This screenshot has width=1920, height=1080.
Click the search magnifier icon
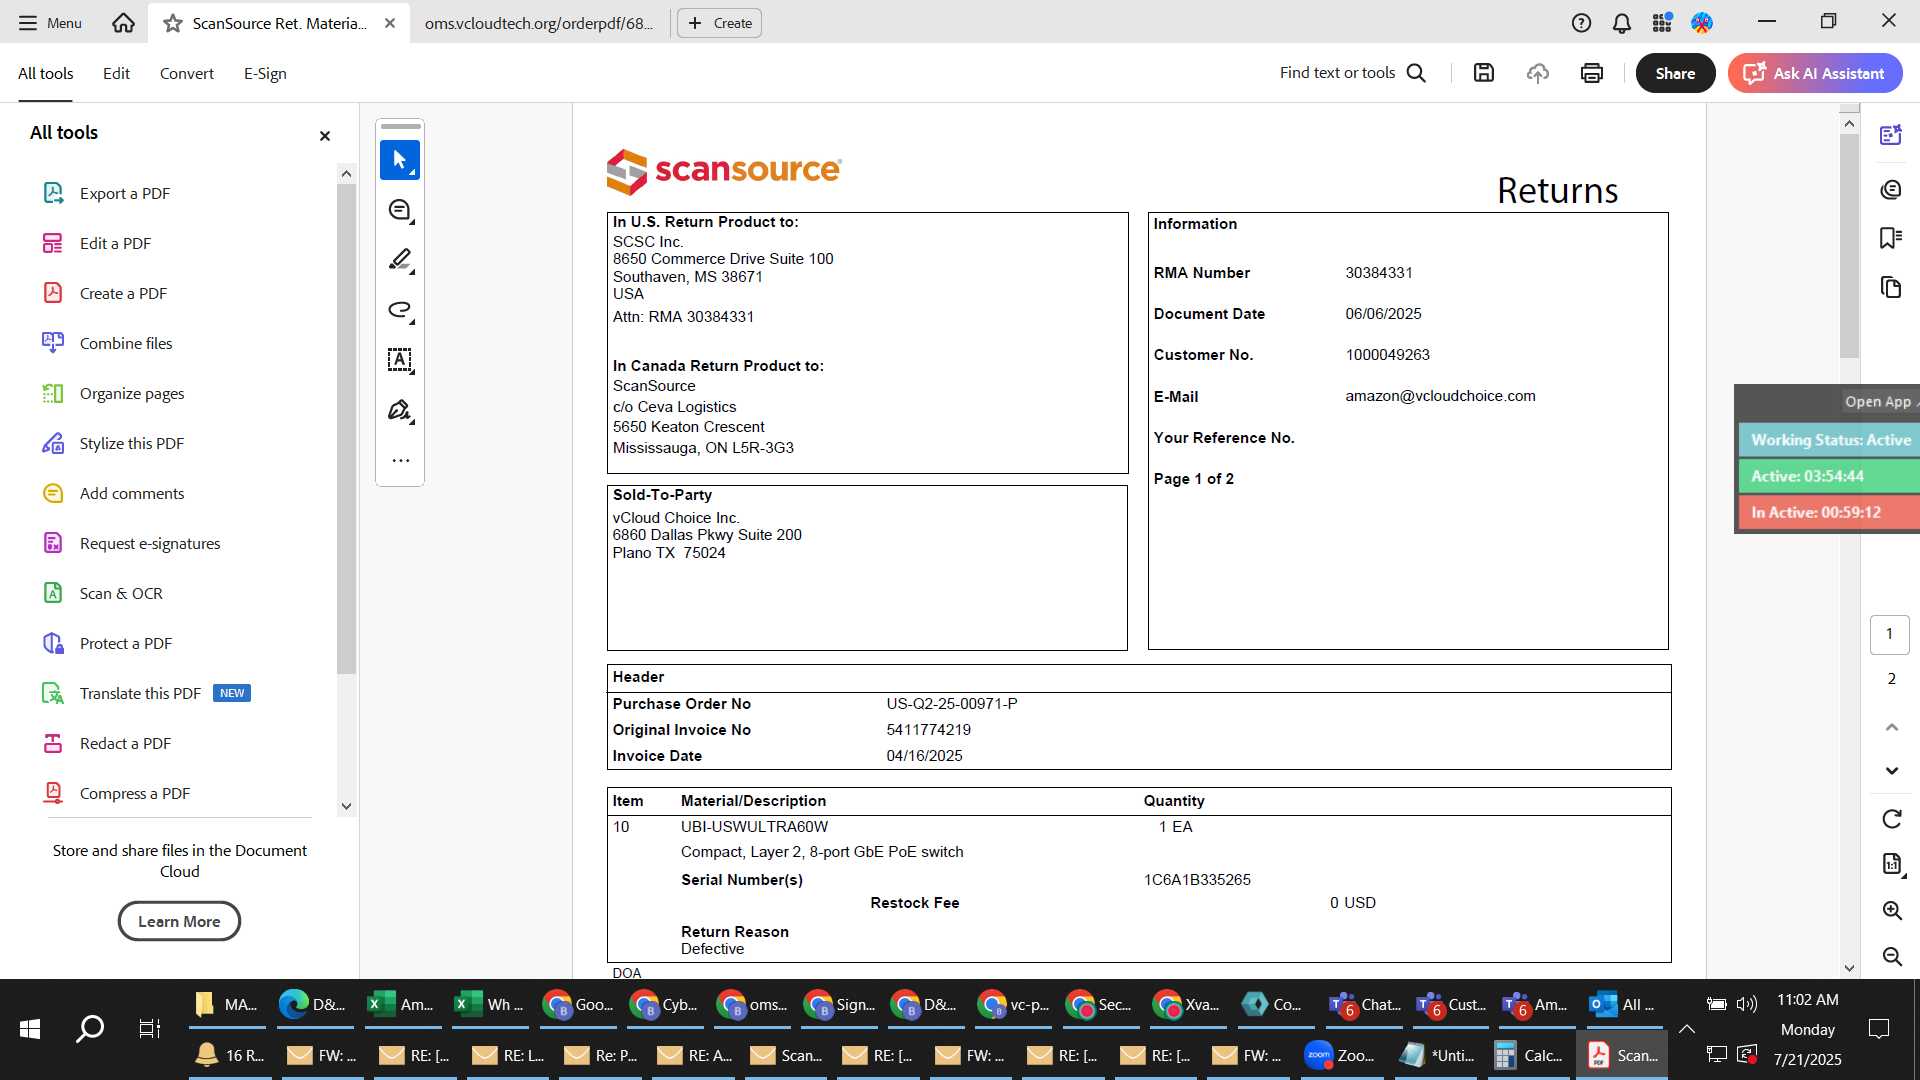click(x=1416, y=73)
